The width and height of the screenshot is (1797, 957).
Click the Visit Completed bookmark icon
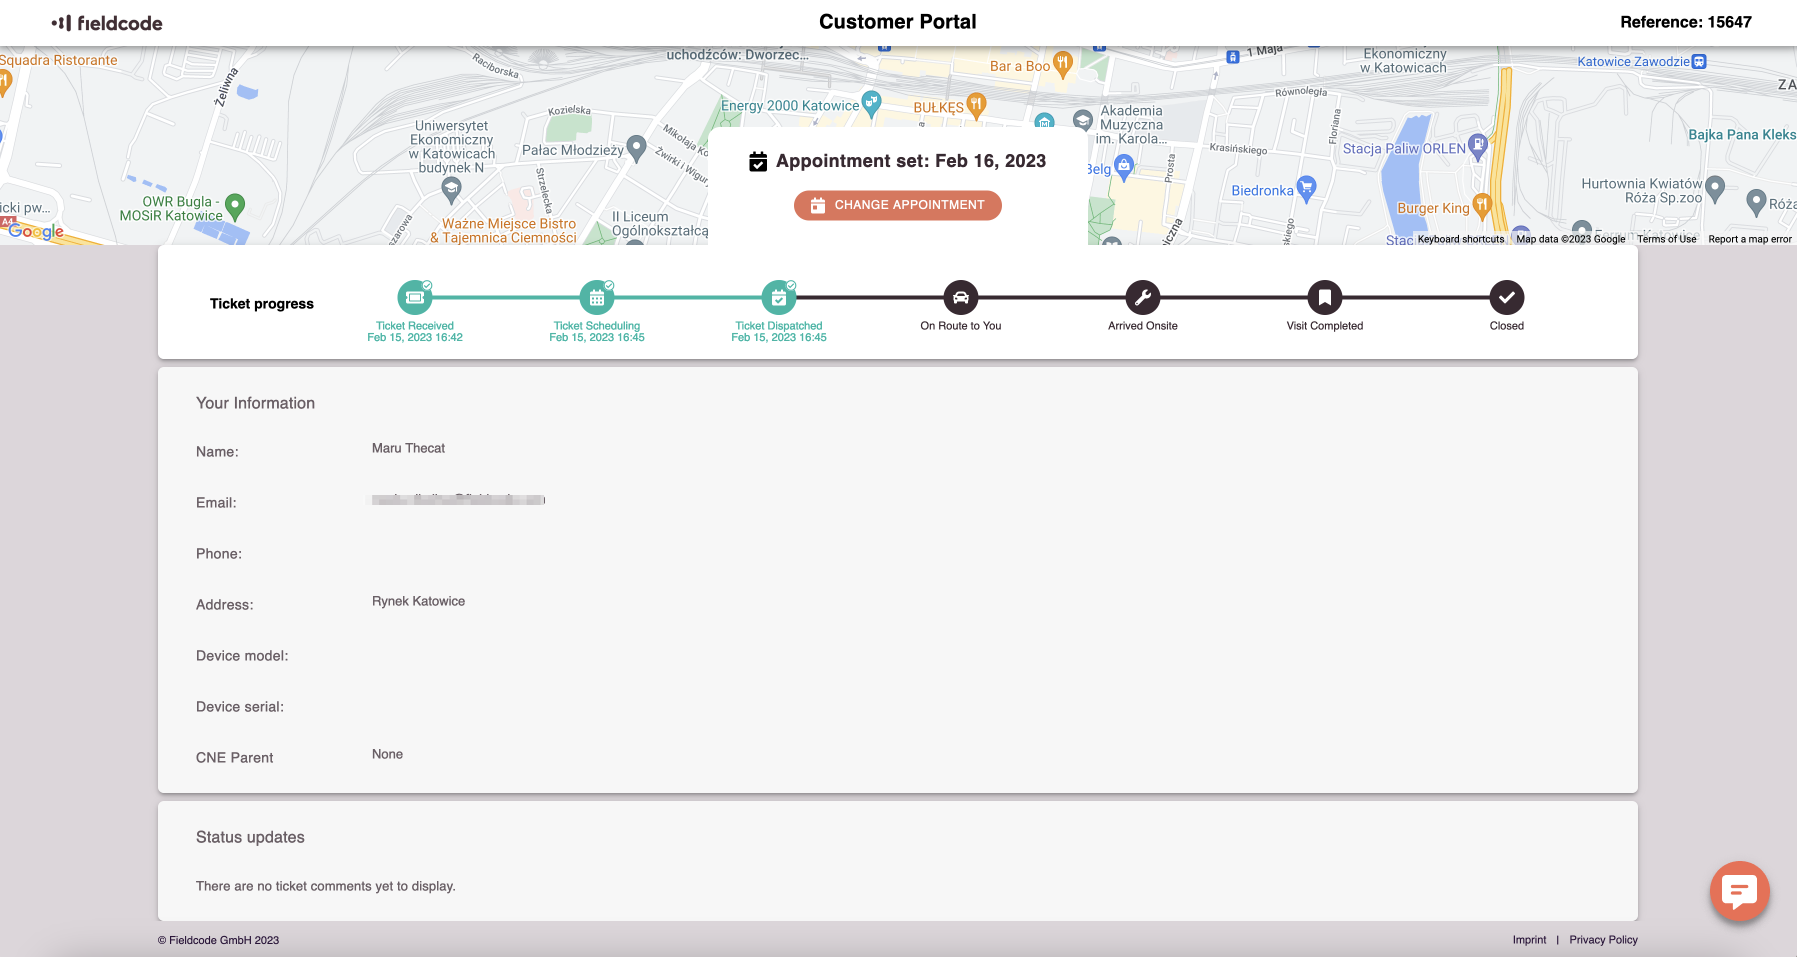pos(1325,298)
